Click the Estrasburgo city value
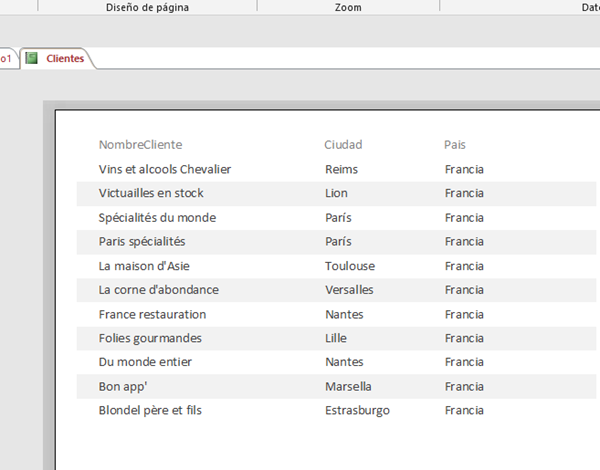 tap(357, 410)
